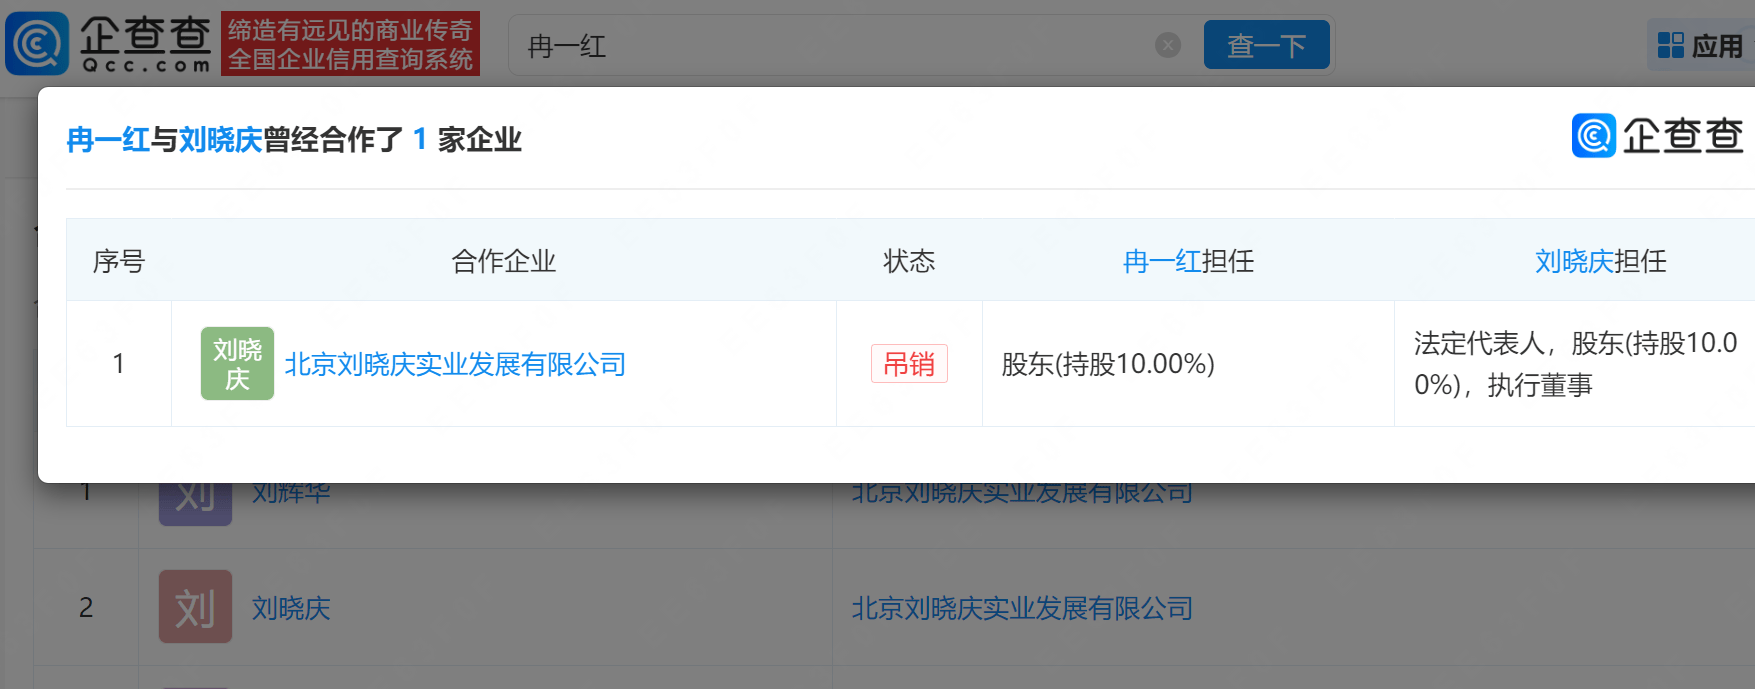The height and width of the screenshot is (689, 1755).
Task: Click the Qcc.com logo in the header
Action: [108, 44]
